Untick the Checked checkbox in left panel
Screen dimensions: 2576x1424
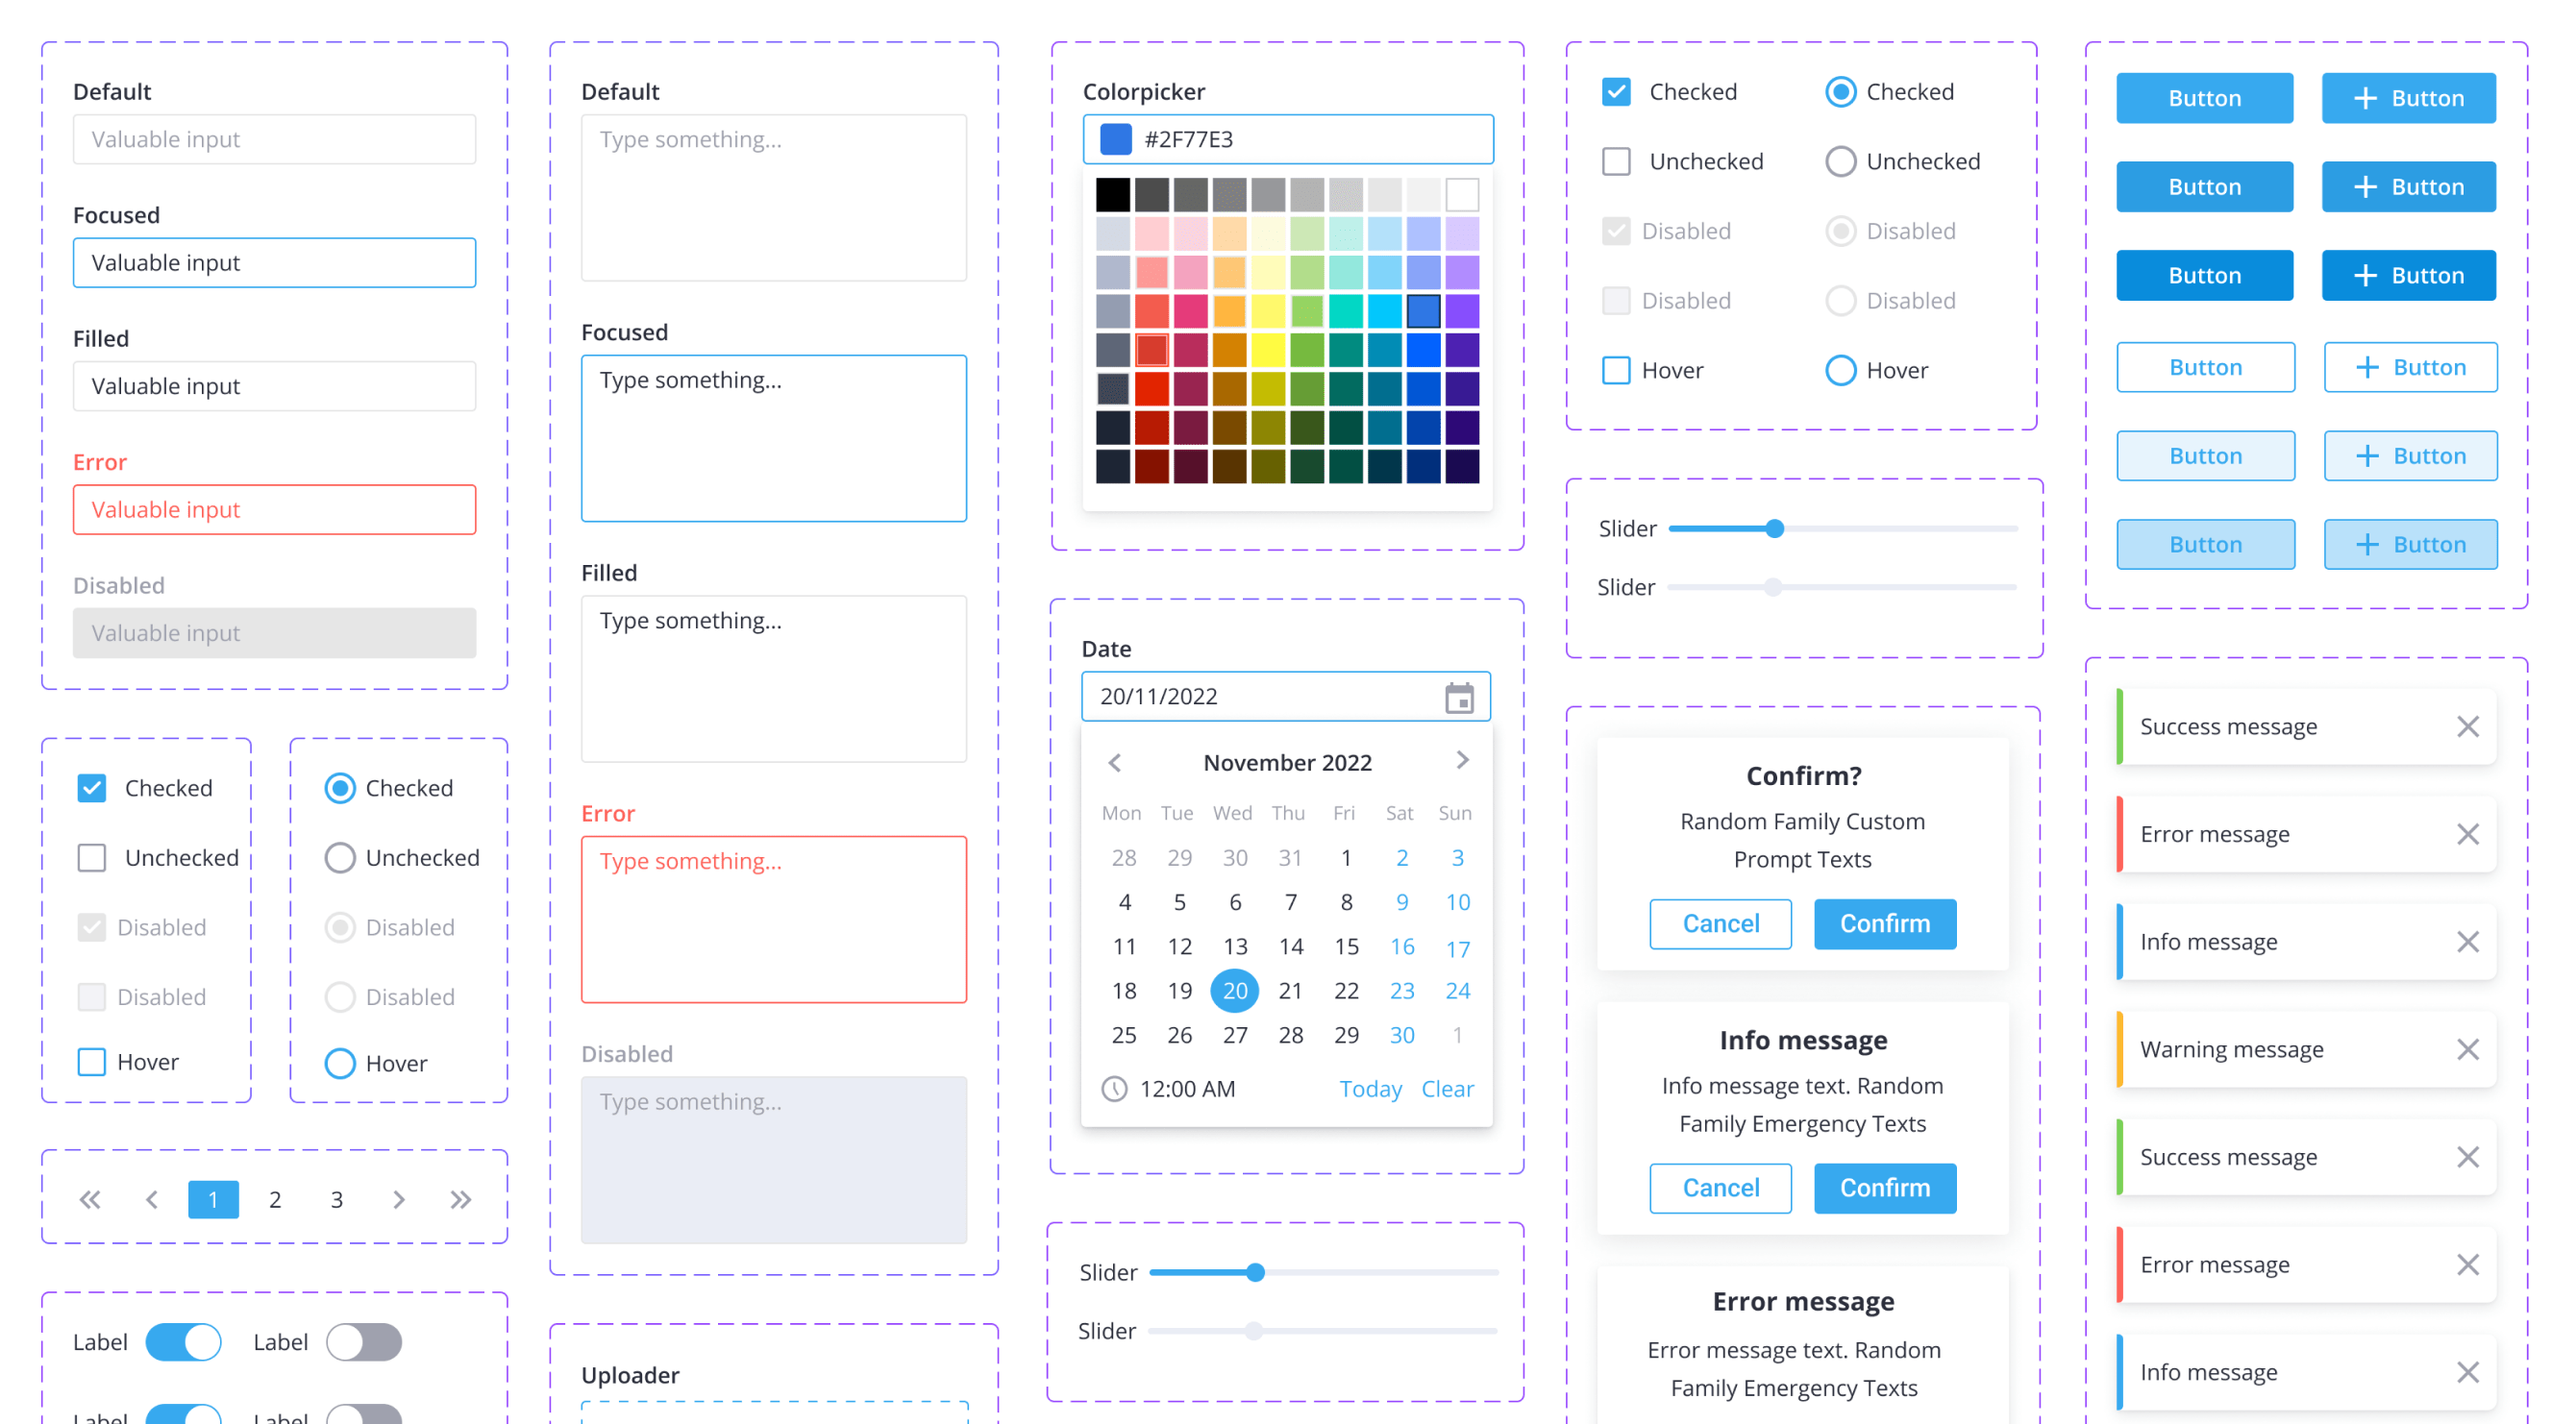pos(92,788)
